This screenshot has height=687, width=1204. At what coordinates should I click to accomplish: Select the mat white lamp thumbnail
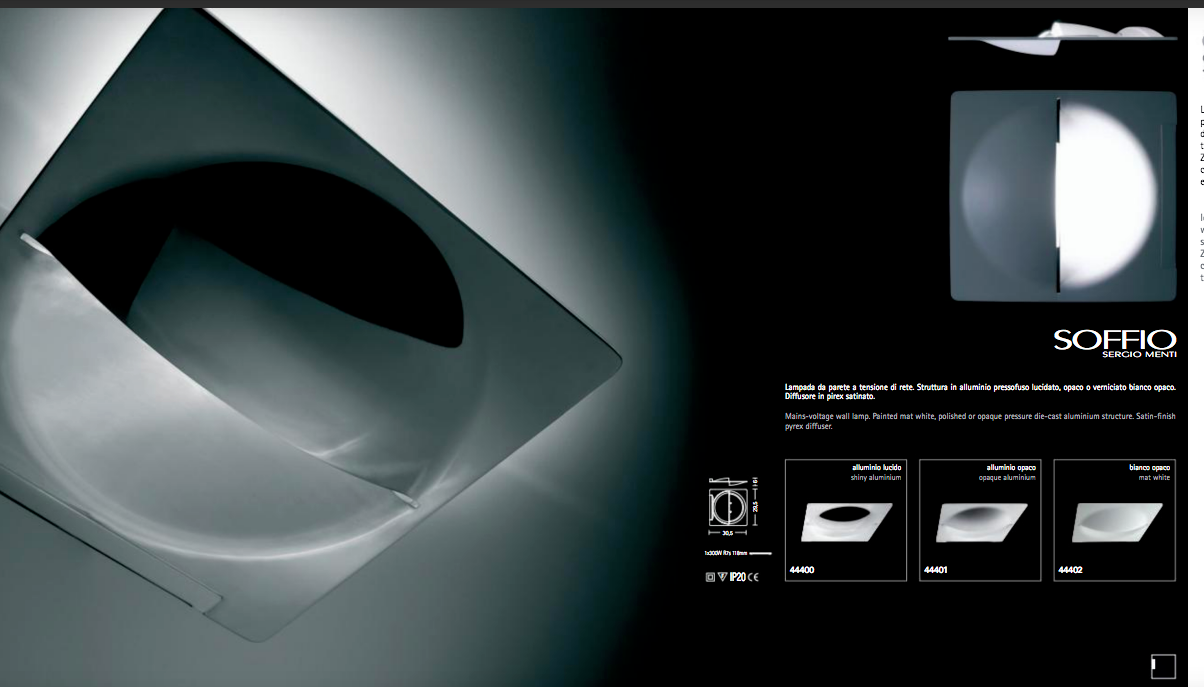coord(1115,522)
